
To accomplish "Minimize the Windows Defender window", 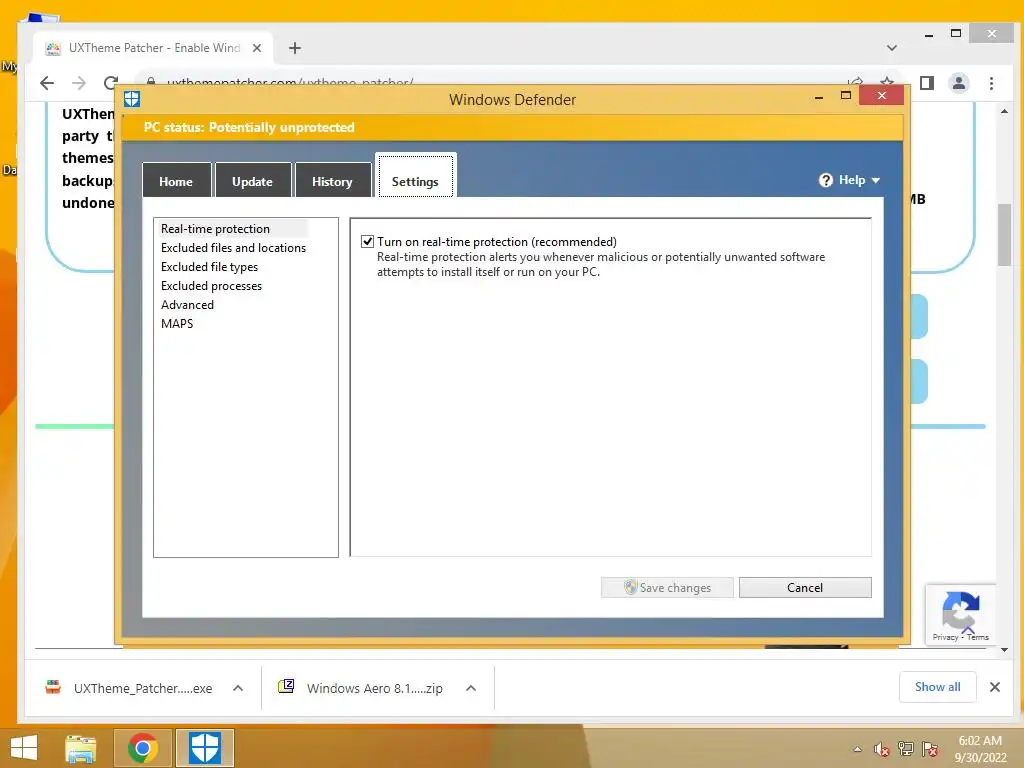I will (x=818, y=97).
